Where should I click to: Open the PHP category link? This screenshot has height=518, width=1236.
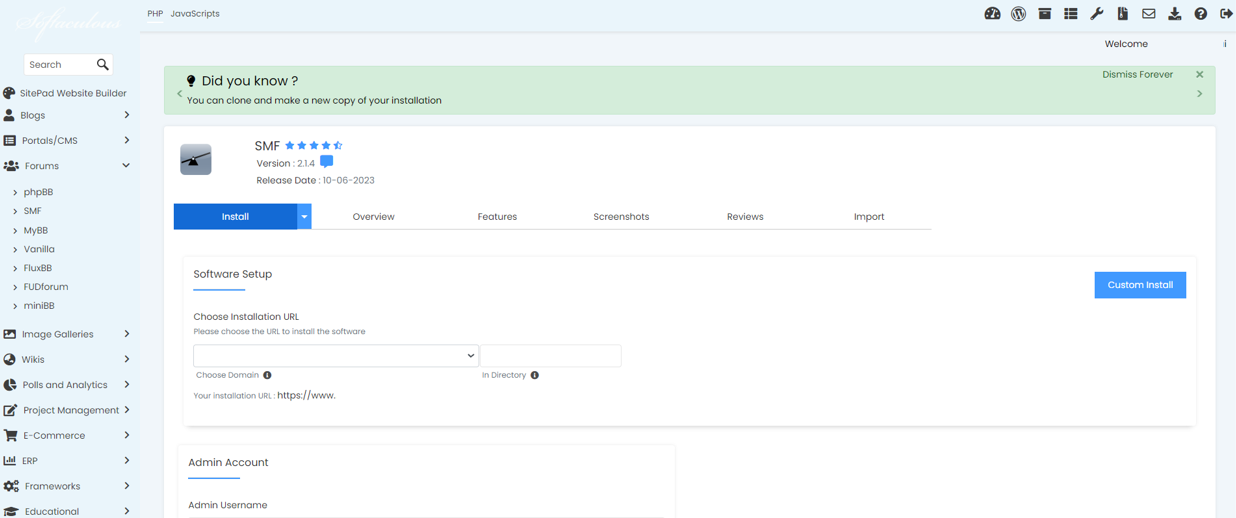click(155, 14)
